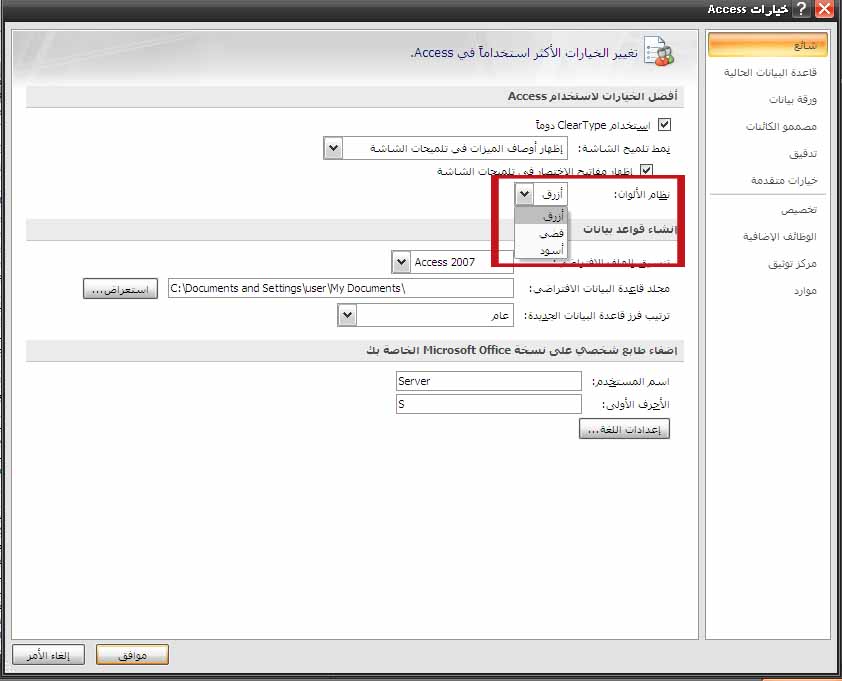Click the استعراض browse button
Viewport: 842px width, 681px height.
(120, 289)
